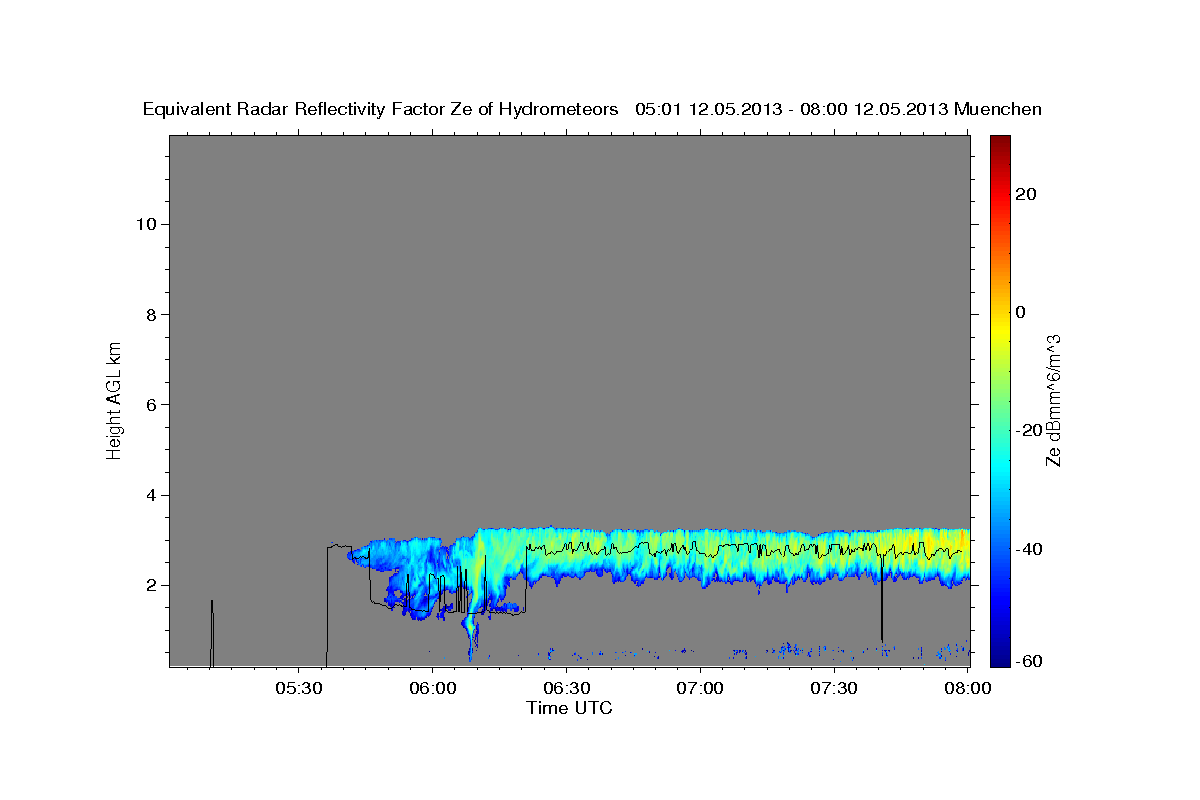Click the dark red top of the colorbar
This screenshot has height=800, width=1200.
click(999, 144)
